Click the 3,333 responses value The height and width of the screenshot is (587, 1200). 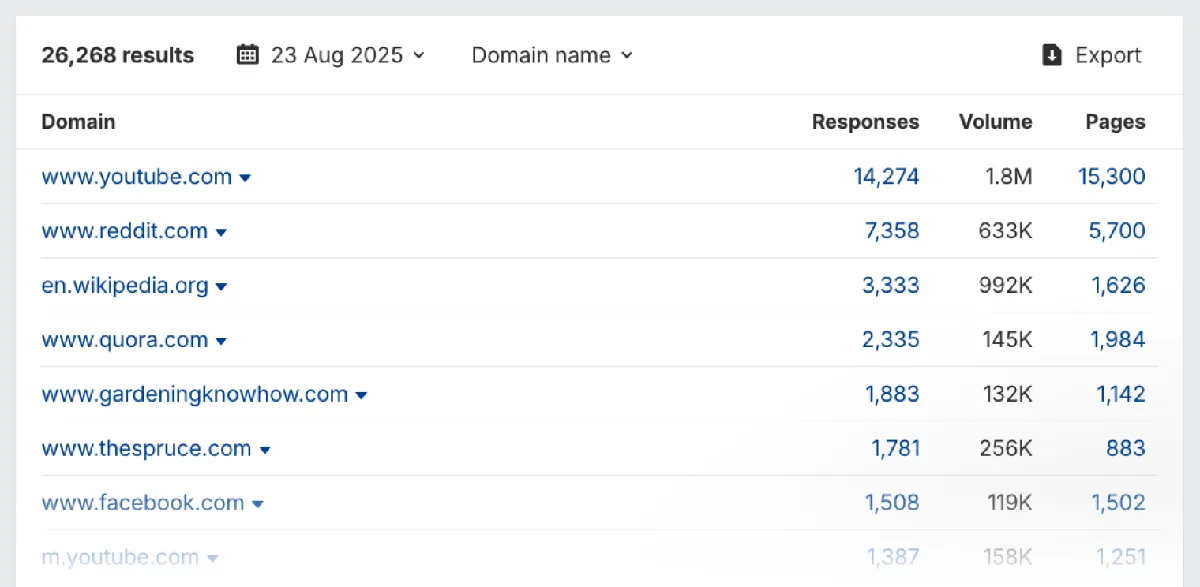click(x=891, y=286)
